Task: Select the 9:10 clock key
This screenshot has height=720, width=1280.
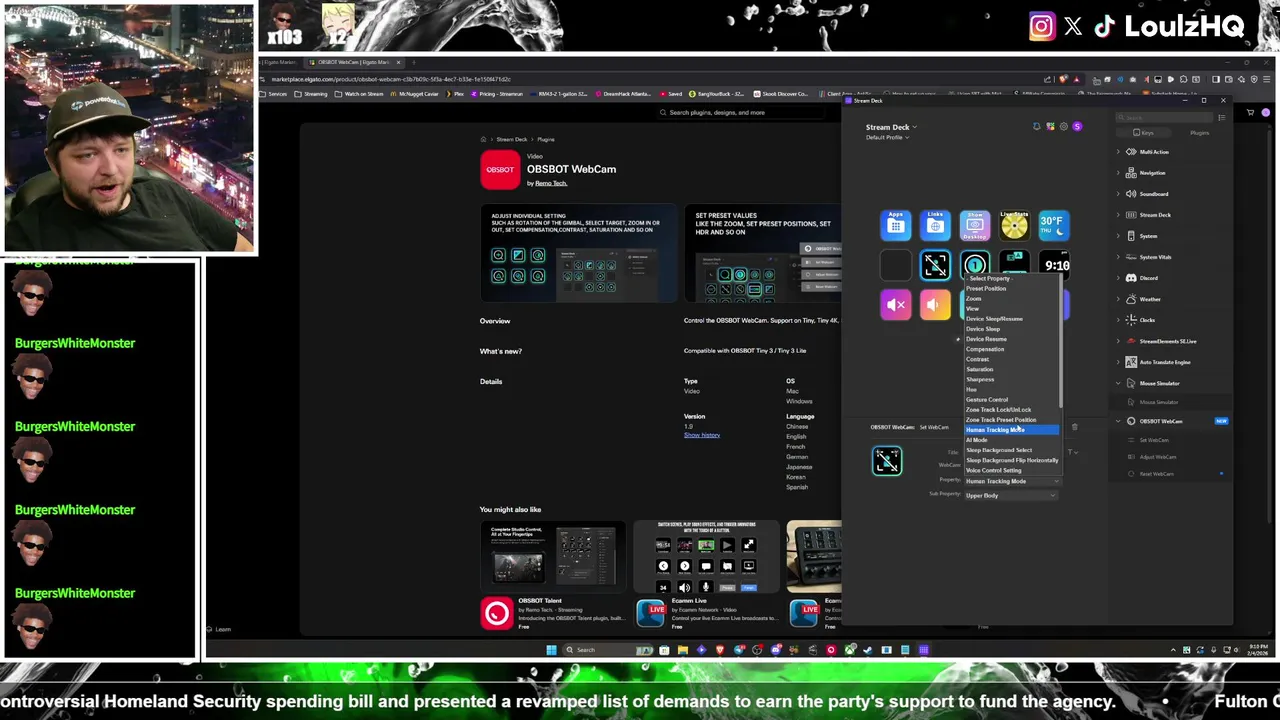Action: pyautogui.click(x=1056, y=265)
